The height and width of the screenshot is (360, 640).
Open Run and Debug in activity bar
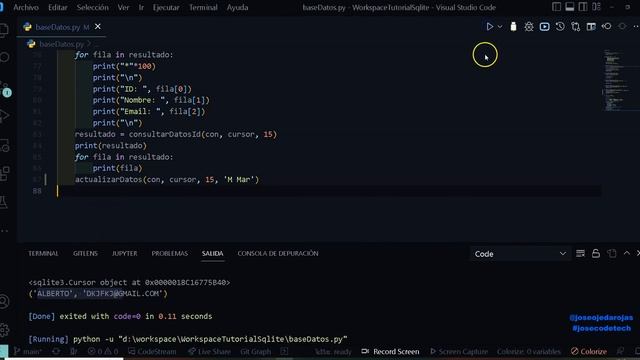(4, 116)
